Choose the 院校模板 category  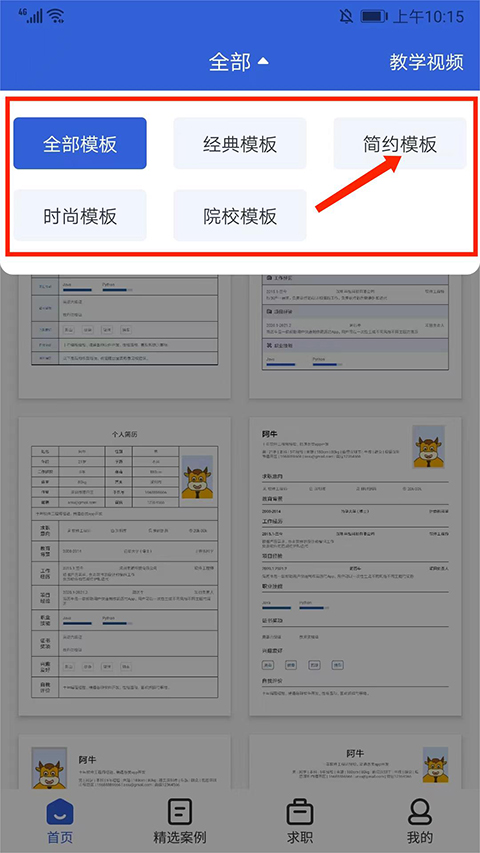pyautogui.click(x=240, y=215)
